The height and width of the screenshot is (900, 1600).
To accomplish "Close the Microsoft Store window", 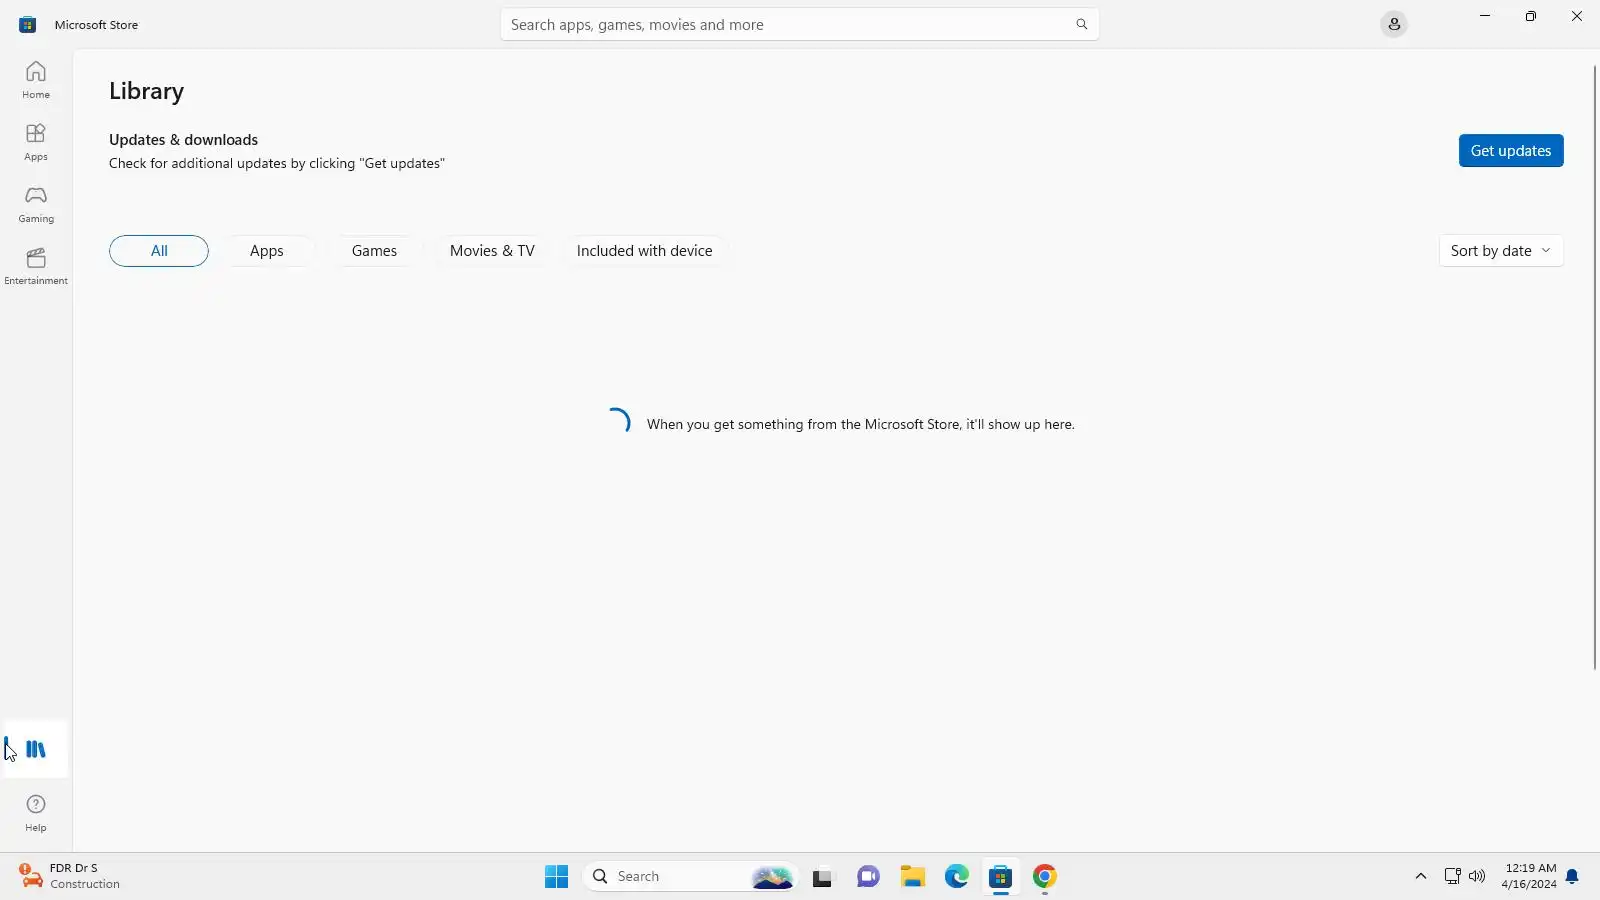I will tap(1577, 16).
